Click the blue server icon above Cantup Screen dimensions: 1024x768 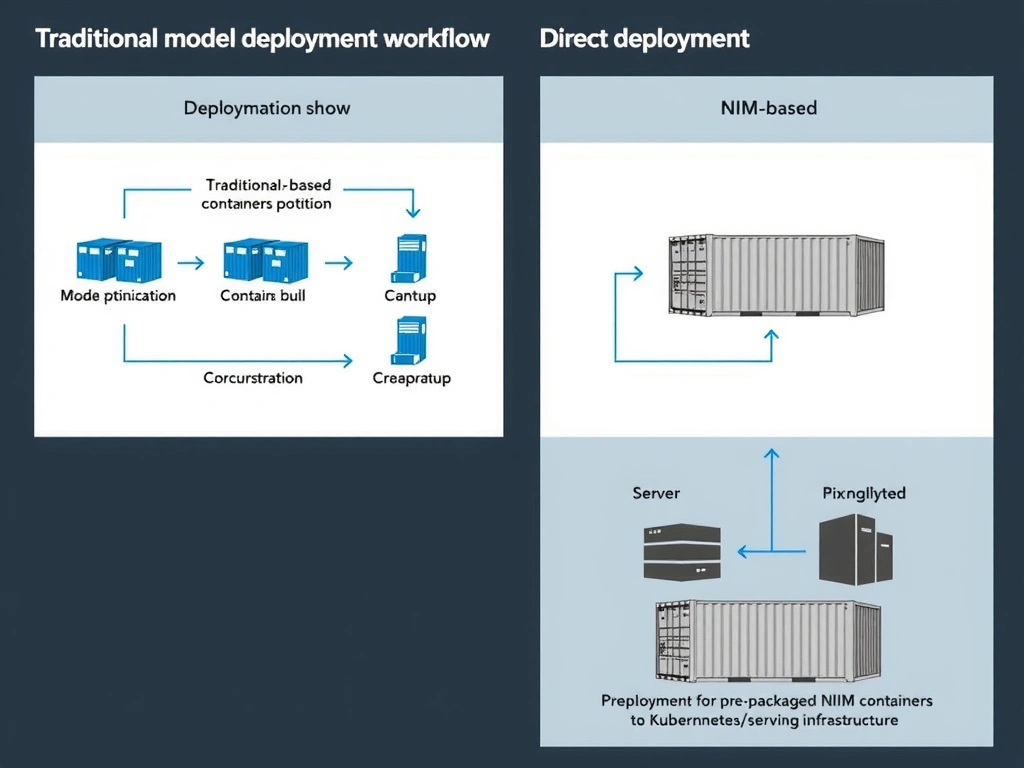(409, 259)
